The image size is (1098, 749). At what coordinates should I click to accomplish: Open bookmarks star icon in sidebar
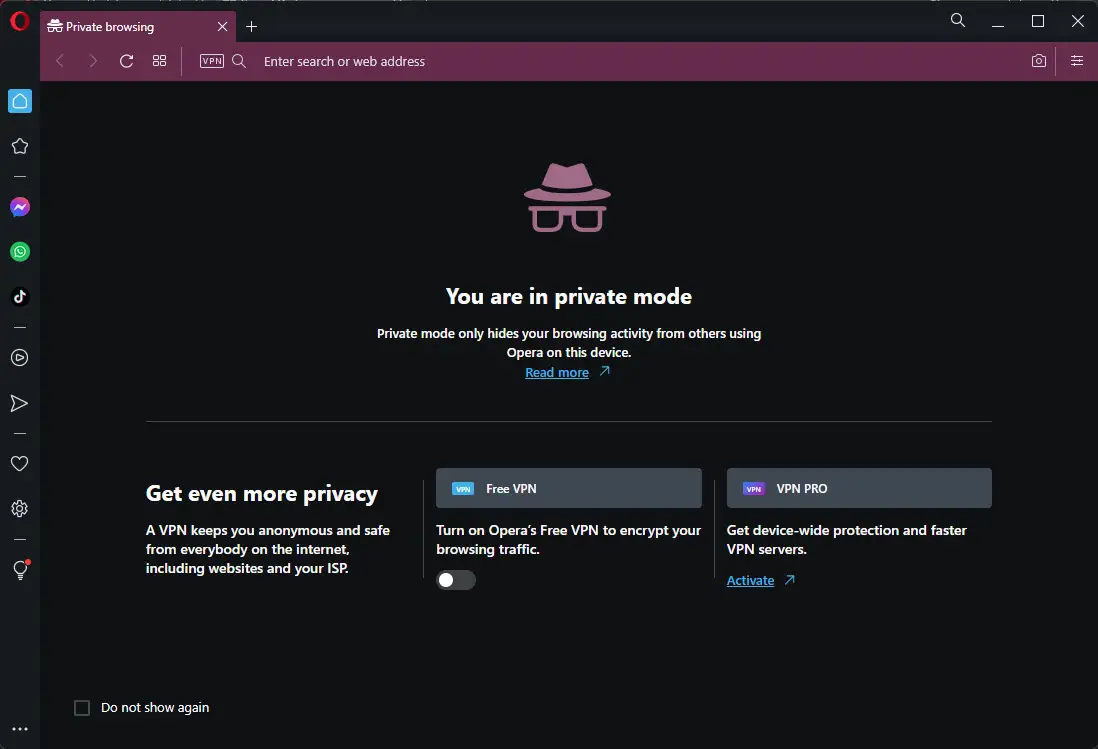point(20,146)
